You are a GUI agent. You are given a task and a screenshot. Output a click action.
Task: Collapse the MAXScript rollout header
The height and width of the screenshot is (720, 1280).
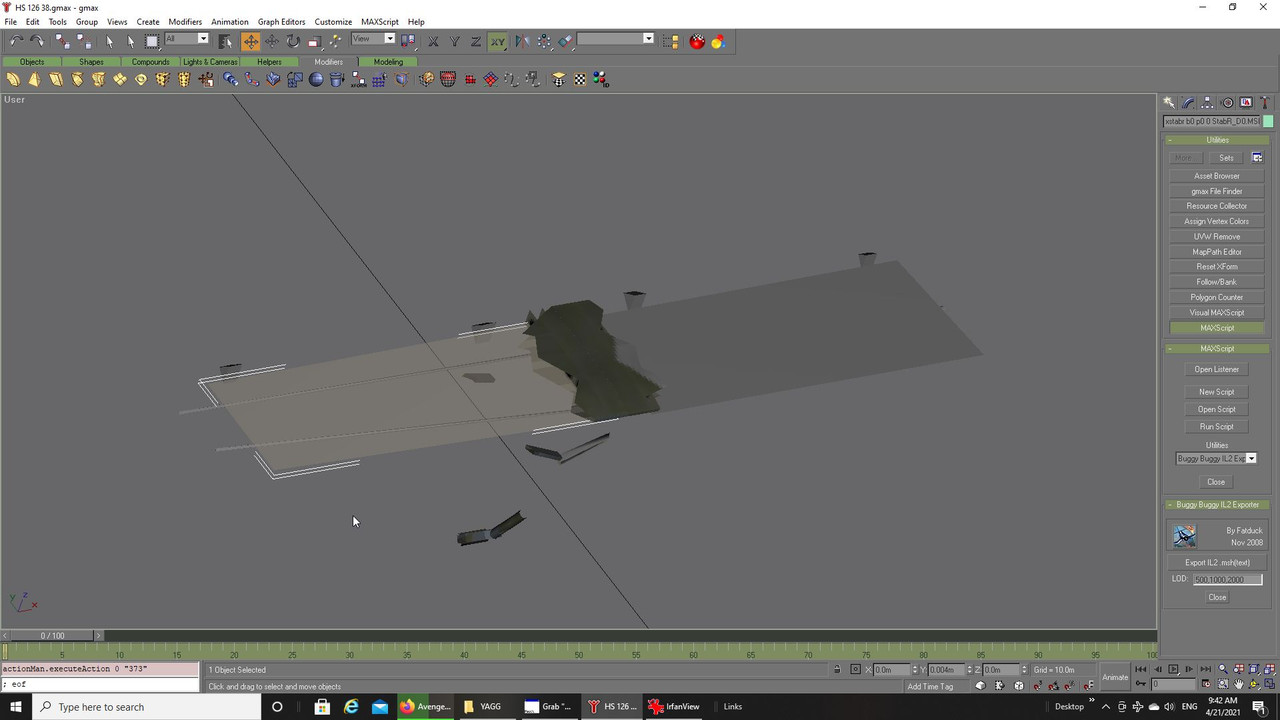click(1217, 348)
